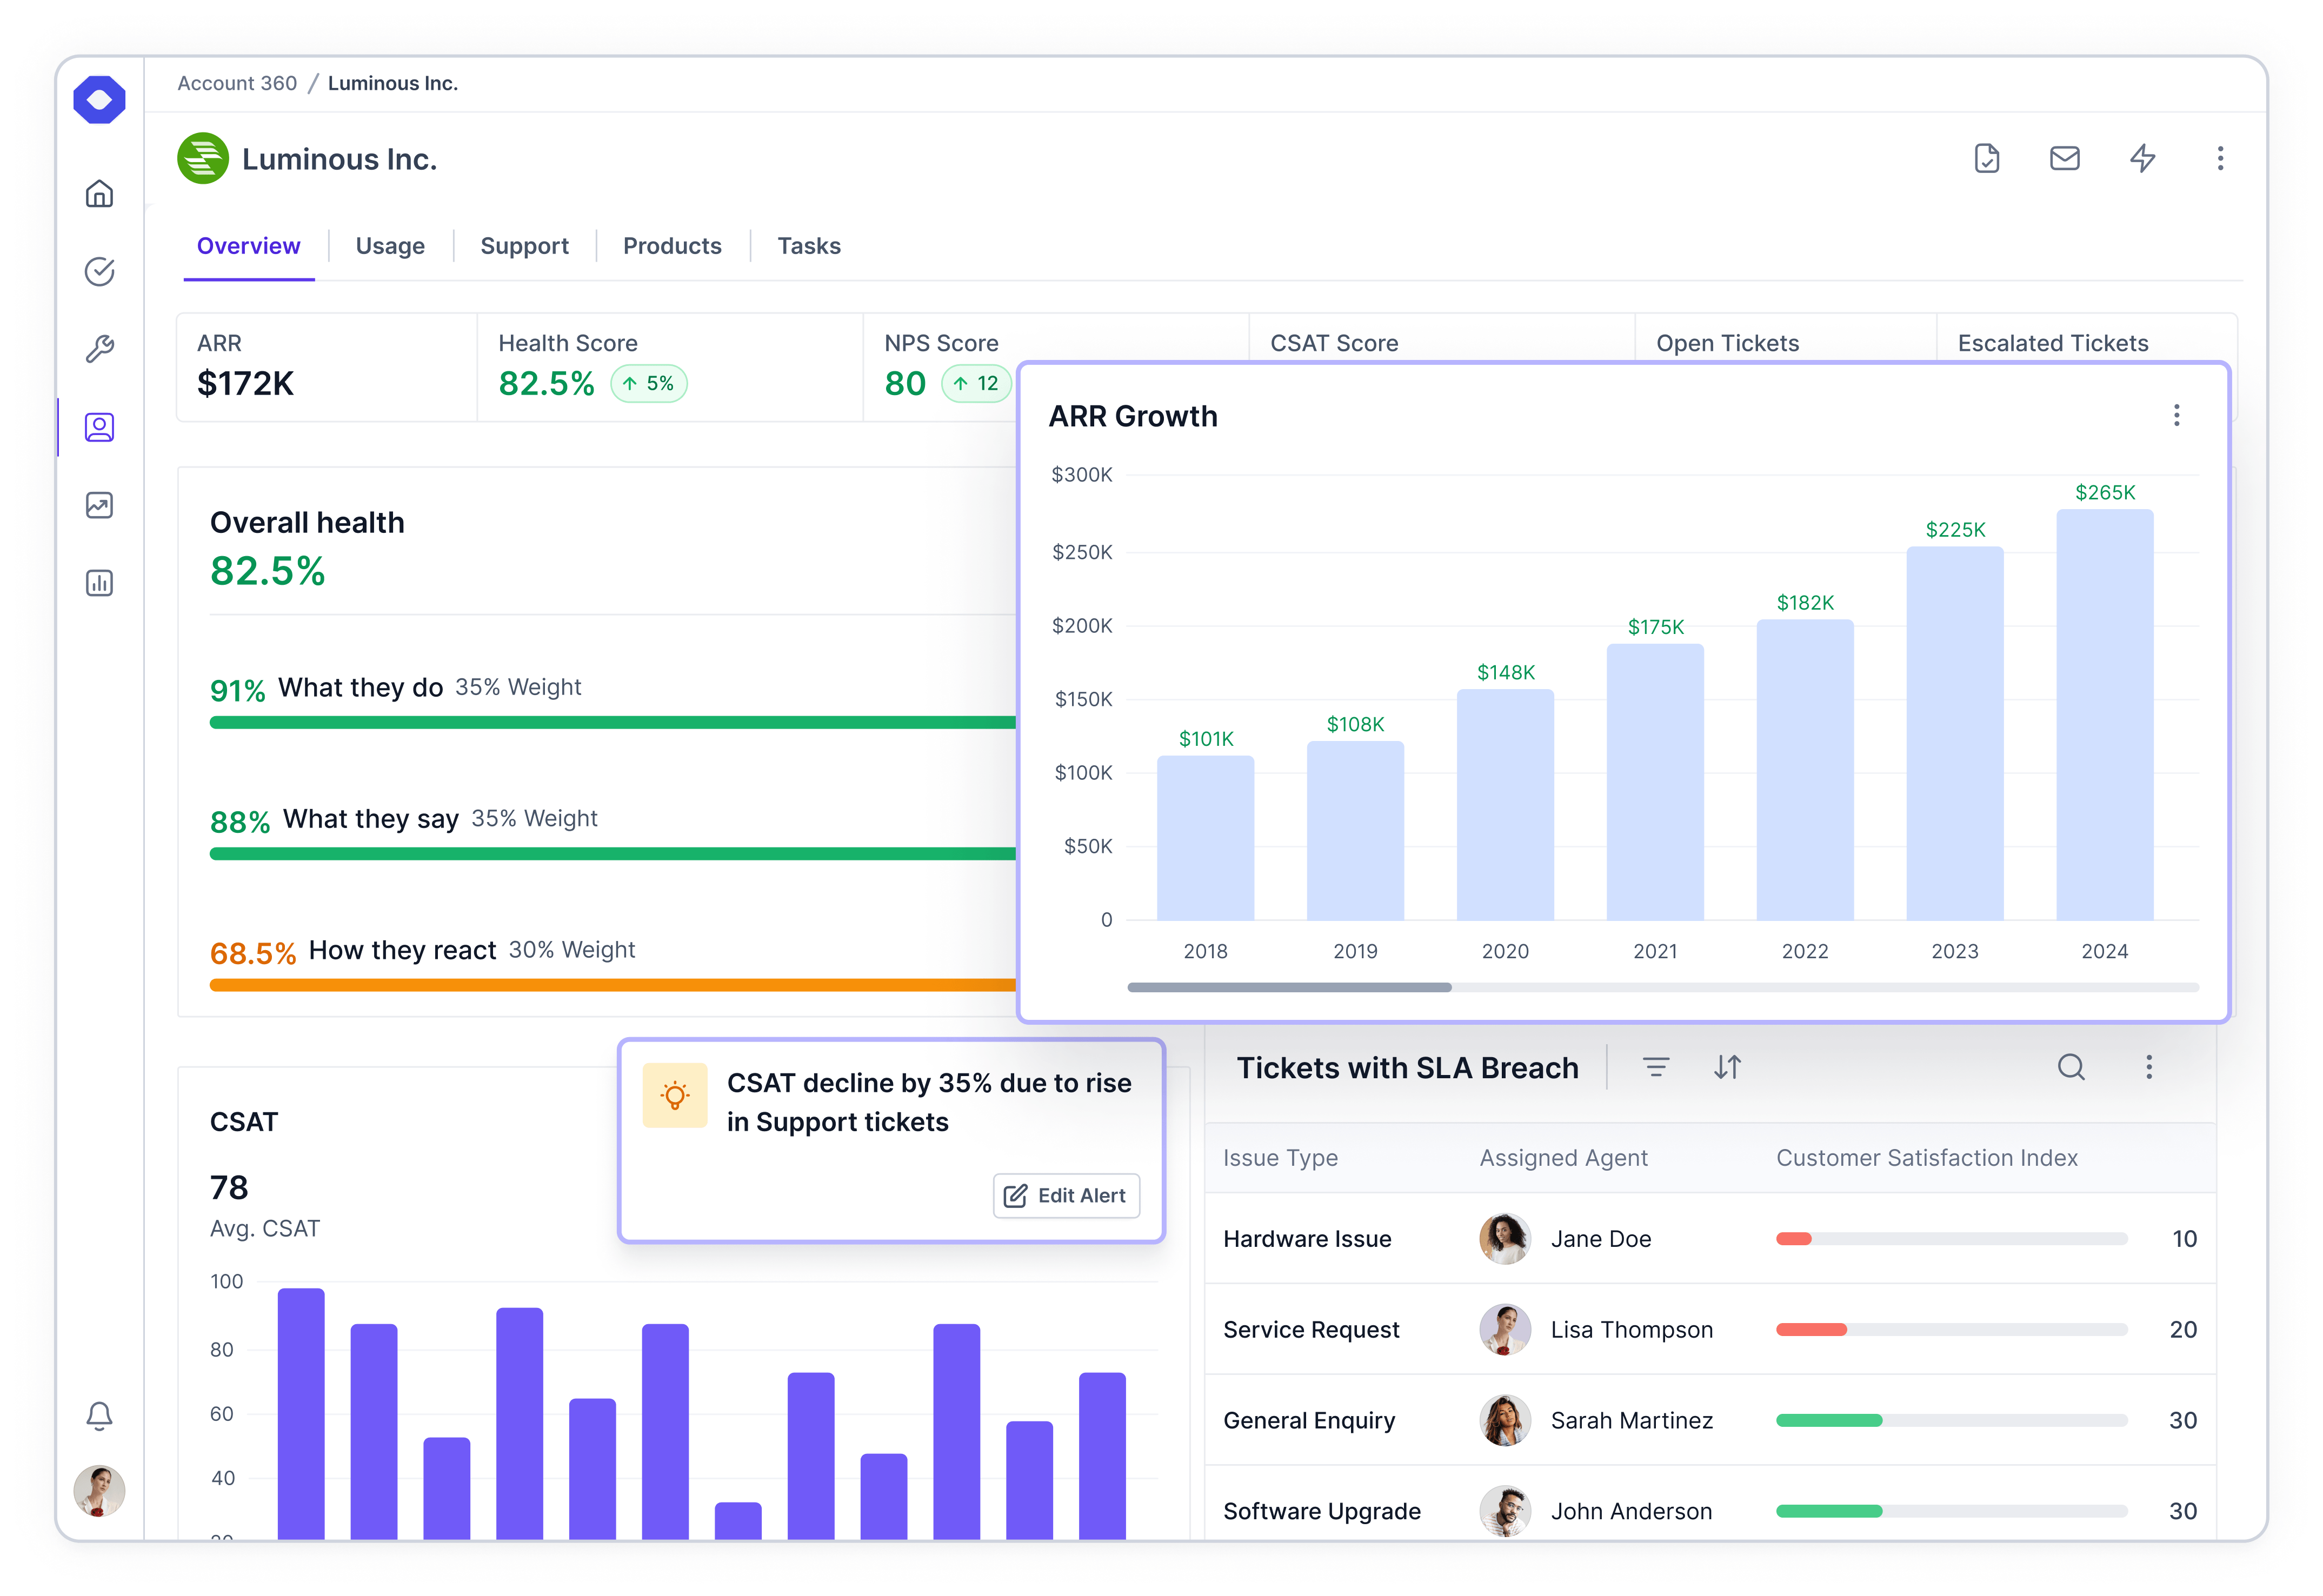Click the Software Upgrade row label
The image size is (2323, 1596).
tap(1322, 1511)
